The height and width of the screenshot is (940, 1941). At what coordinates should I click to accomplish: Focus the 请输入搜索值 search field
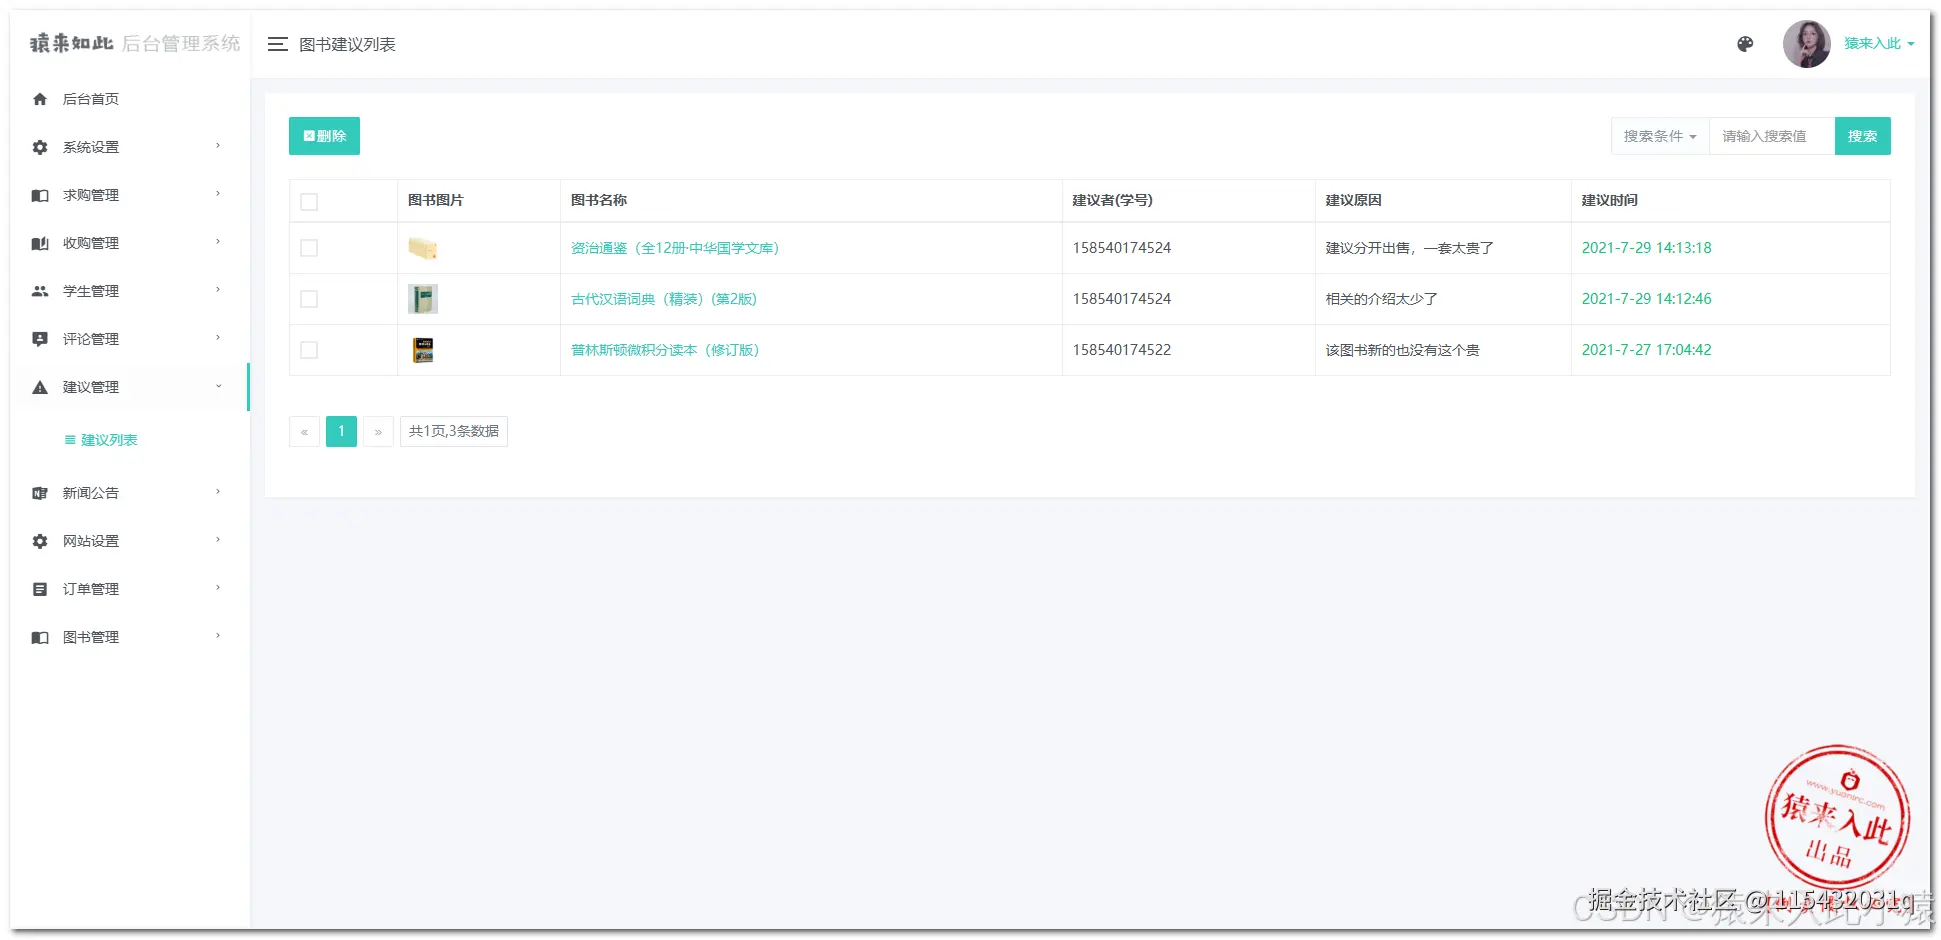pos(1772,136)
